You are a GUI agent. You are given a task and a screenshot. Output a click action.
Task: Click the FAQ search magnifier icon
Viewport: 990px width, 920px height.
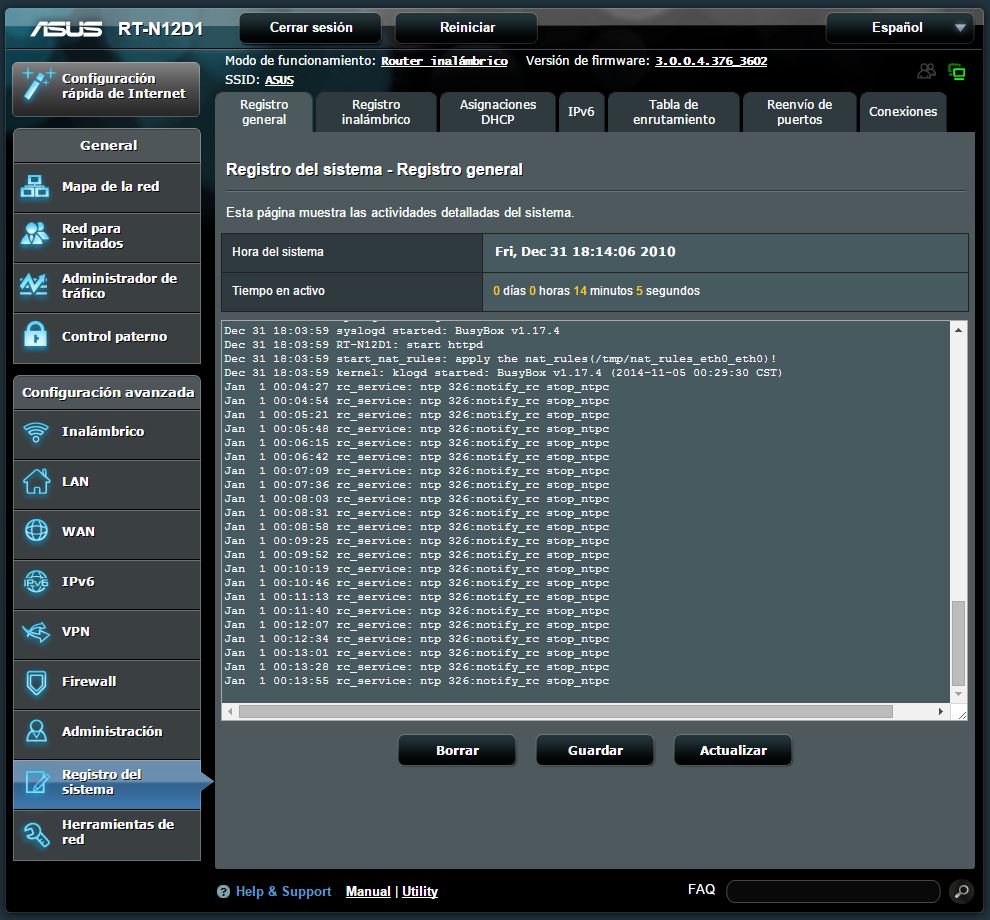click(960, 891)
